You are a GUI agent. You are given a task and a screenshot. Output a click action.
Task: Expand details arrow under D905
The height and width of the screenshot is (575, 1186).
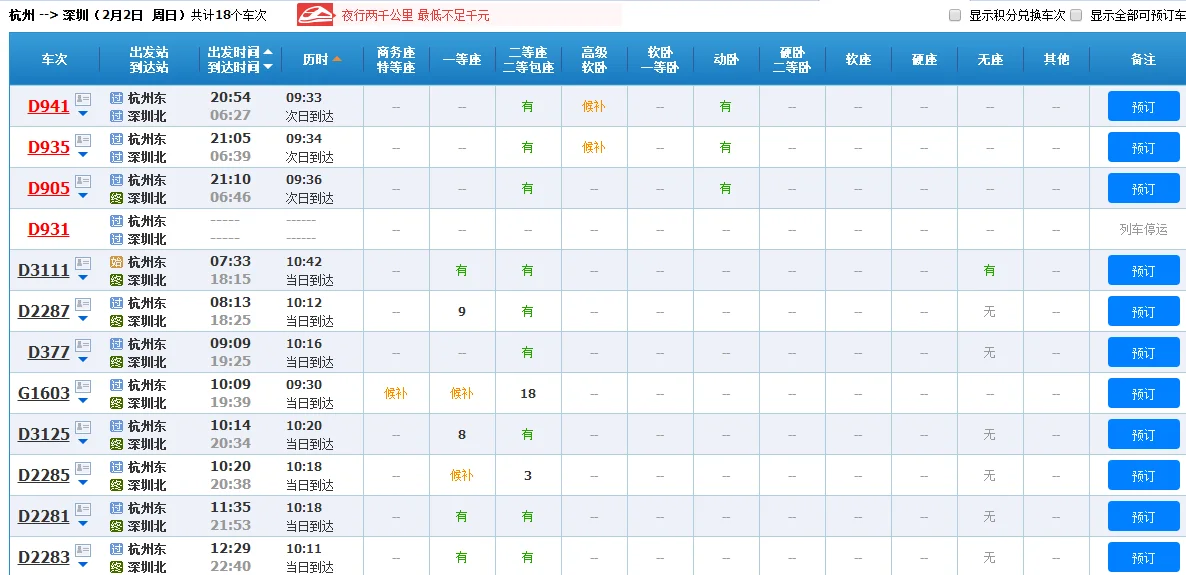82,195
